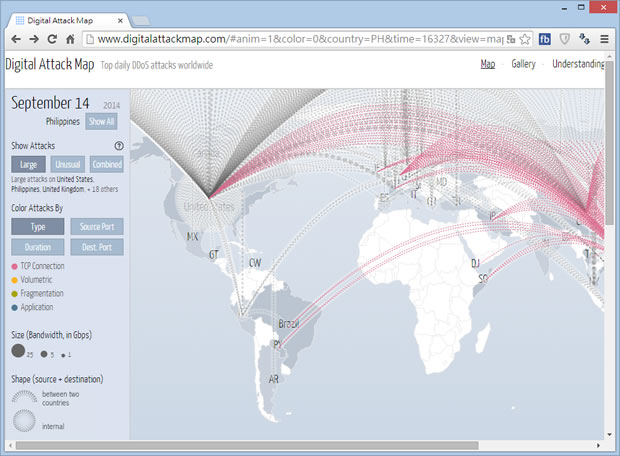This screenshot has height=456, width=620.
Task: Click the MX country label
Action: click(192, 237)
